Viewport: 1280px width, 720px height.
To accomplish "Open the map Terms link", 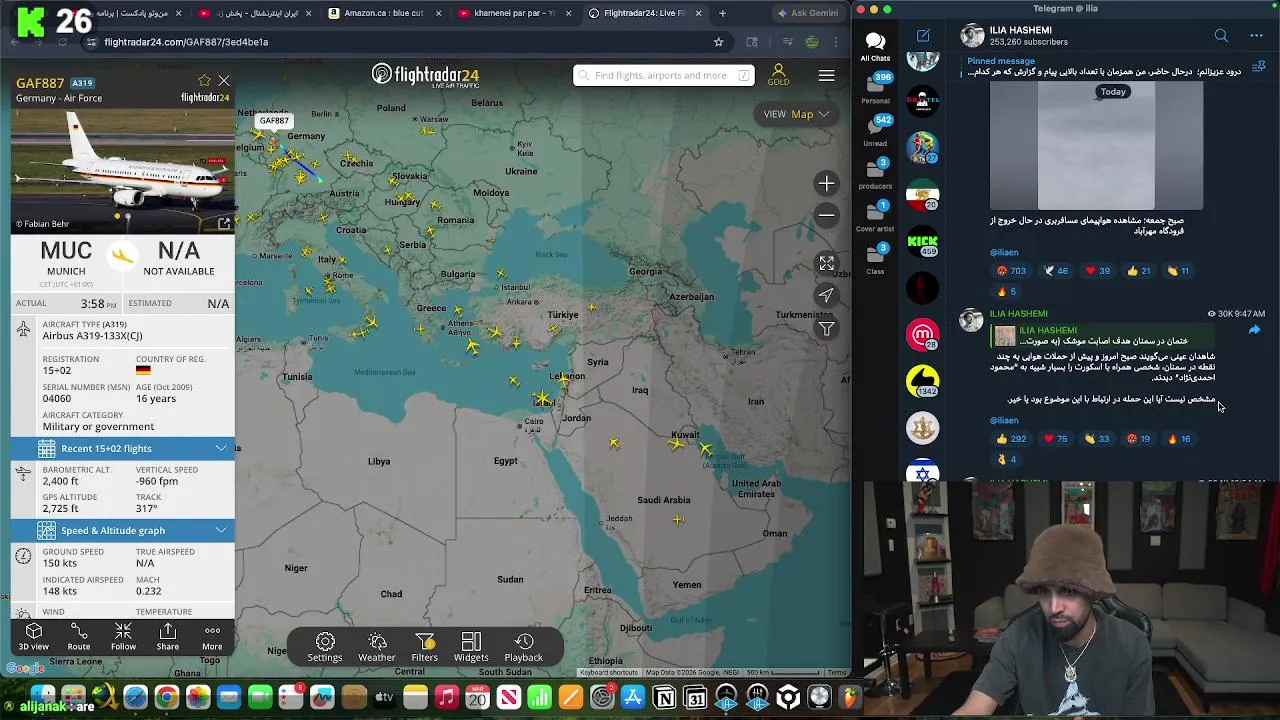I will [x=837, y=673].
